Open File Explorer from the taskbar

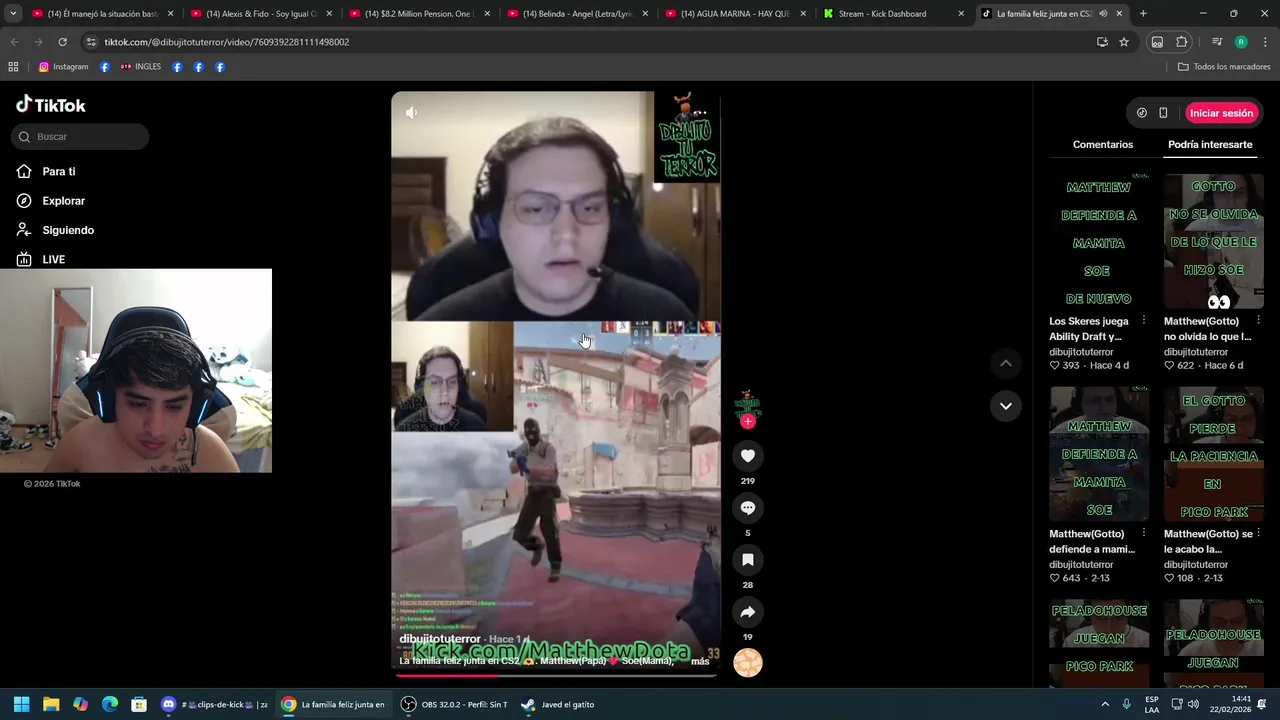[x=51, y=704]
